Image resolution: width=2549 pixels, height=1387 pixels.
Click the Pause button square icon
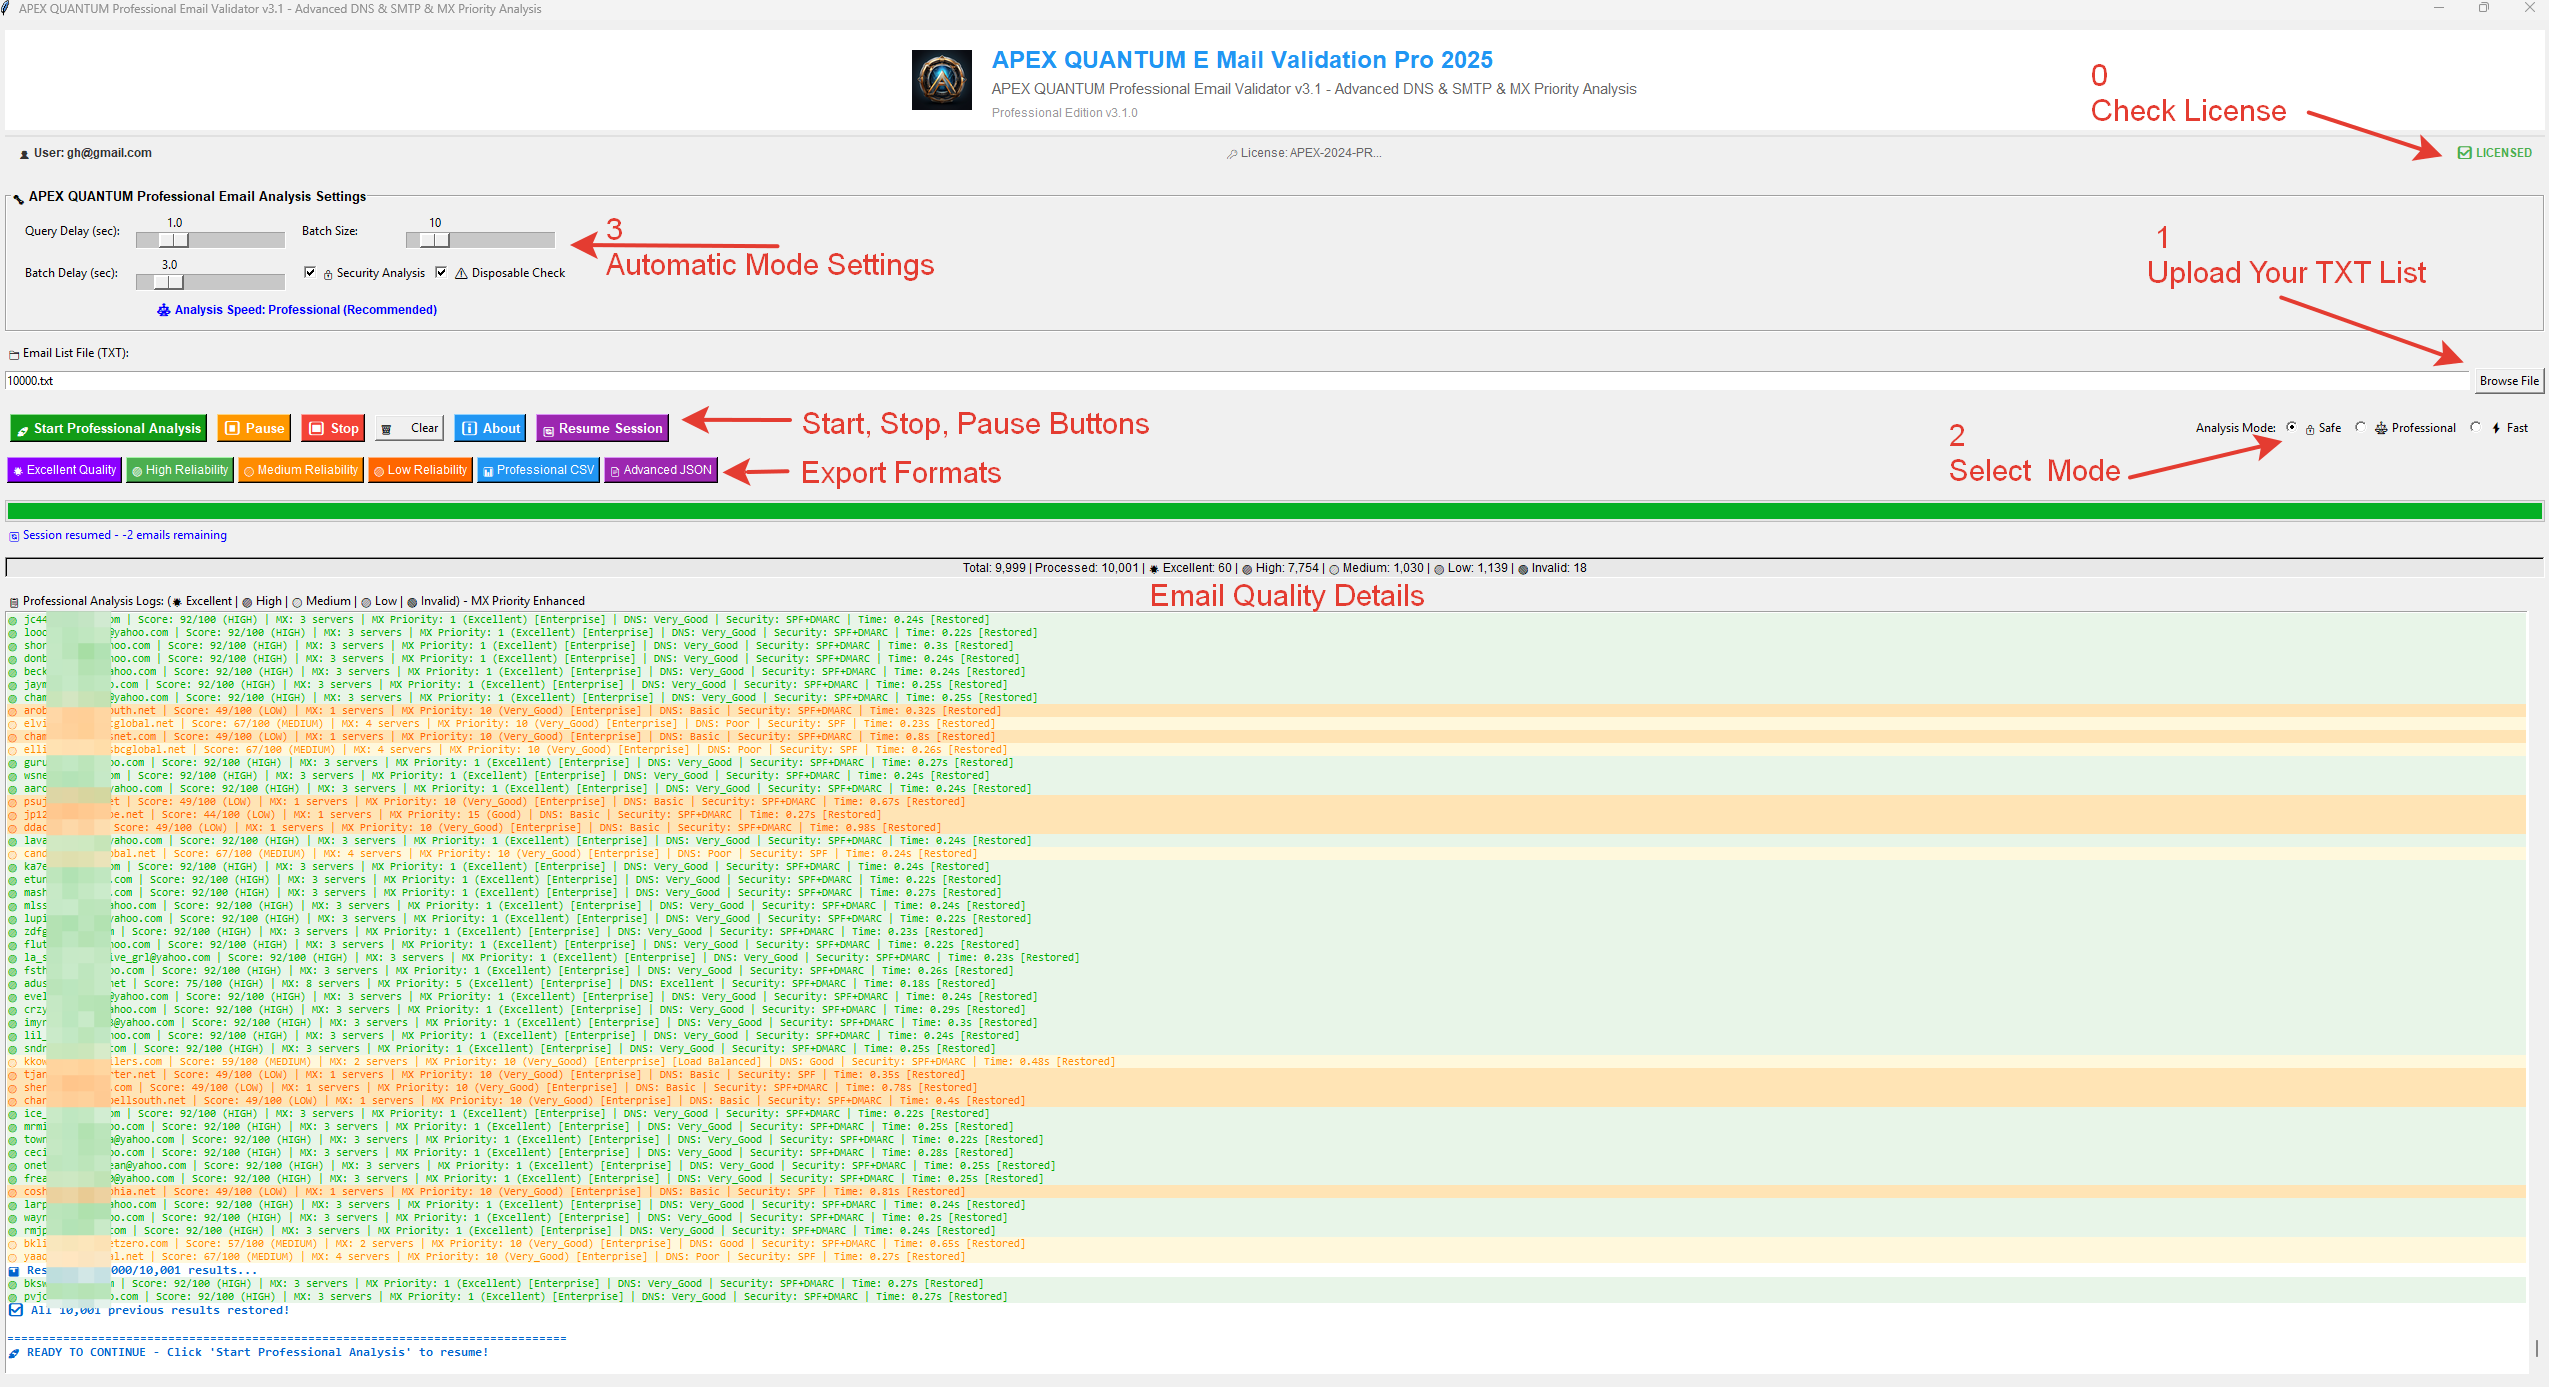pyautogui.click(x=232, y=428)
